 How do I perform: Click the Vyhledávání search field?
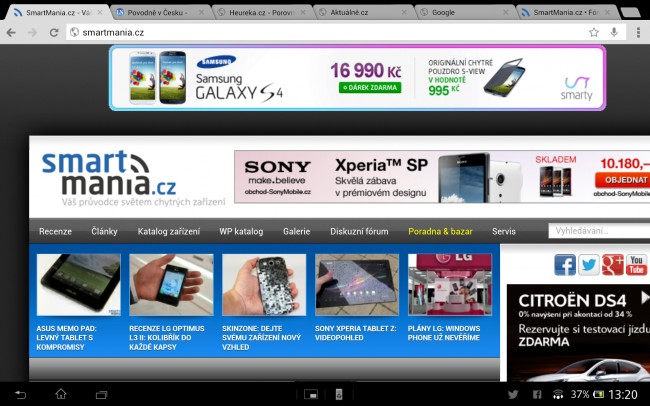pyautogui.click(x=599, y=231)
